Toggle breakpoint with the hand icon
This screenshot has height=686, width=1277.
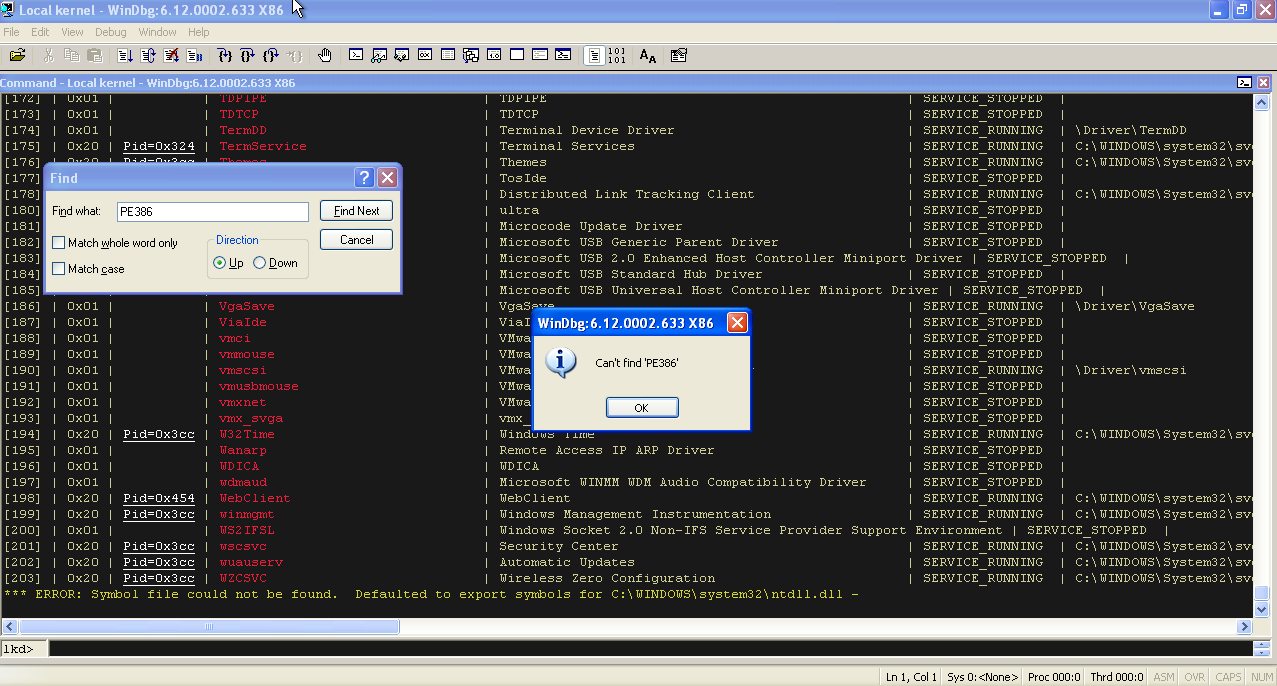point(325,55)
